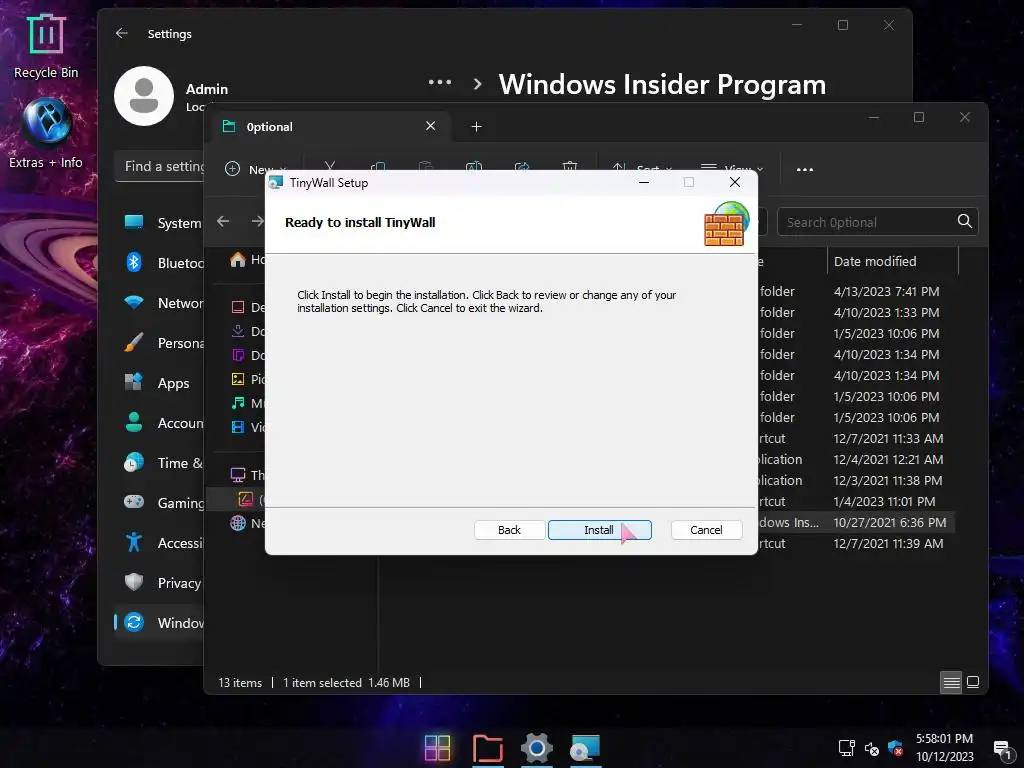This screenshot has height=768, width=1024.
Task: Click the Accessibility figure icon in Settings
Action: click(x=134, y=542)
